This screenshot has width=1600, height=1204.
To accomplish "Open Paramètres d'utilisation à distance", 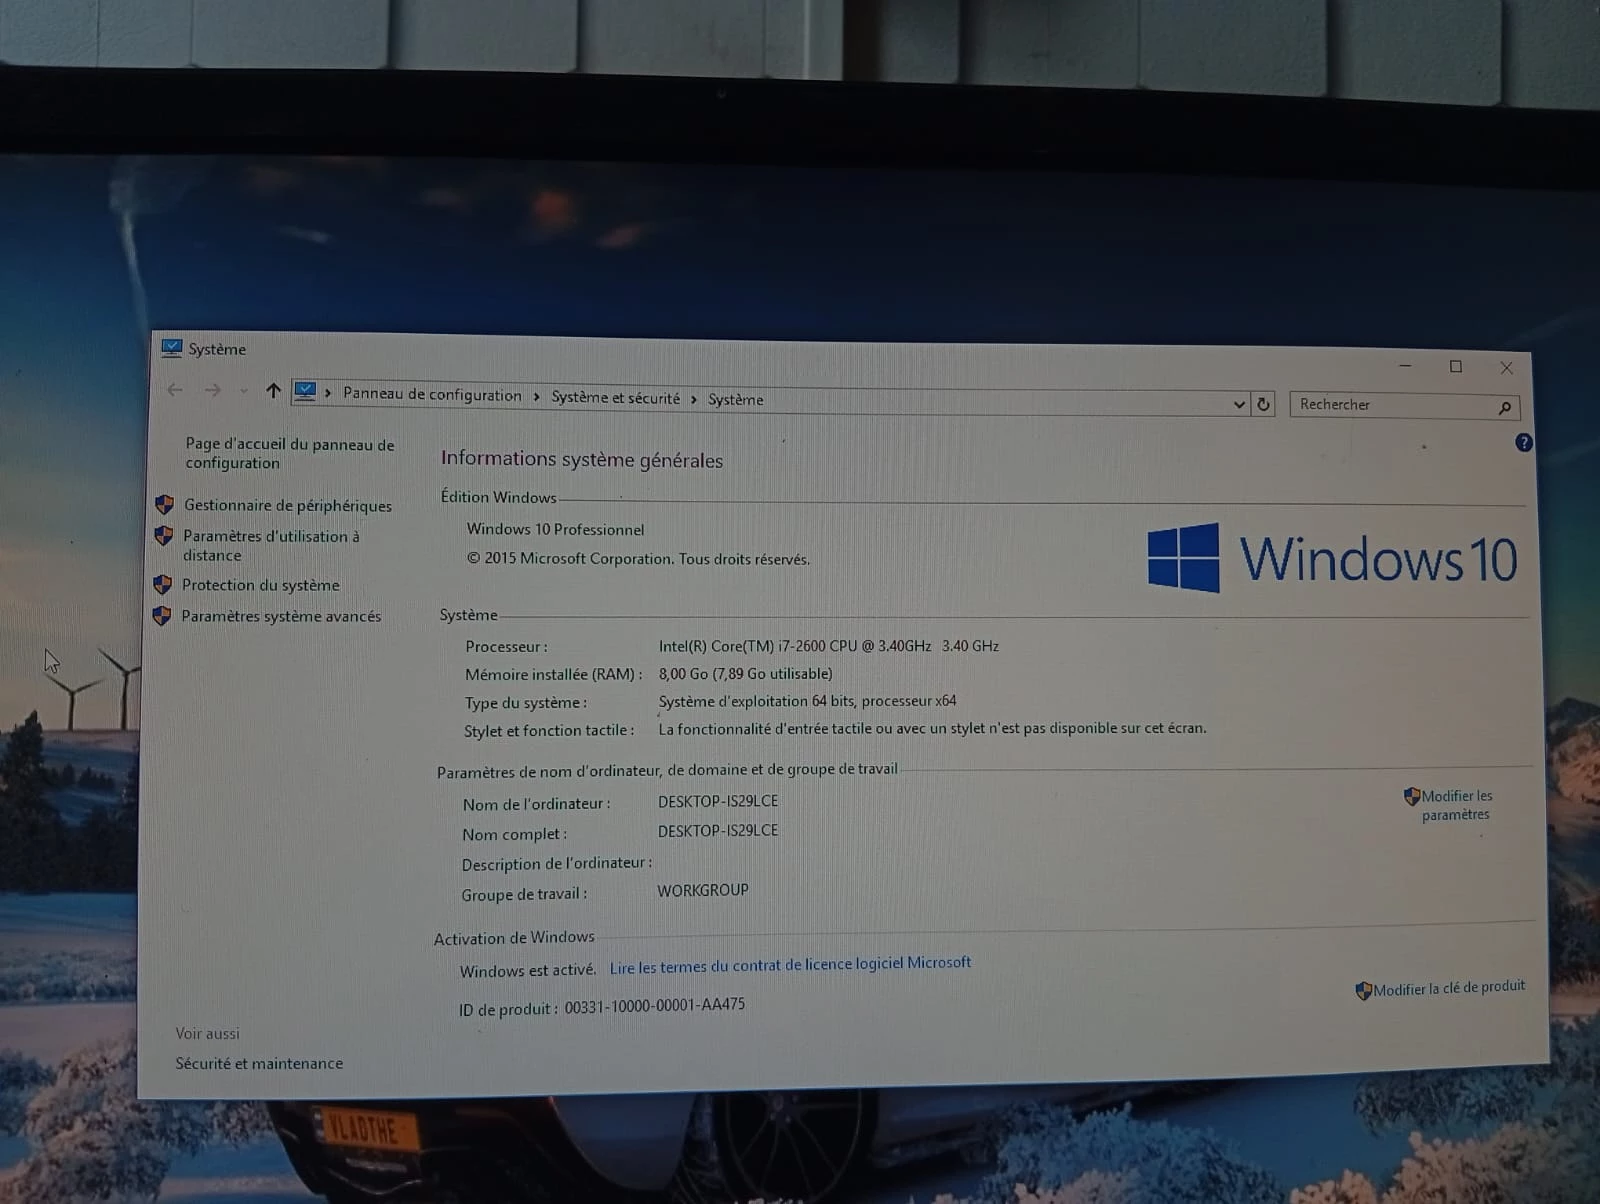I will click(271, 545).
